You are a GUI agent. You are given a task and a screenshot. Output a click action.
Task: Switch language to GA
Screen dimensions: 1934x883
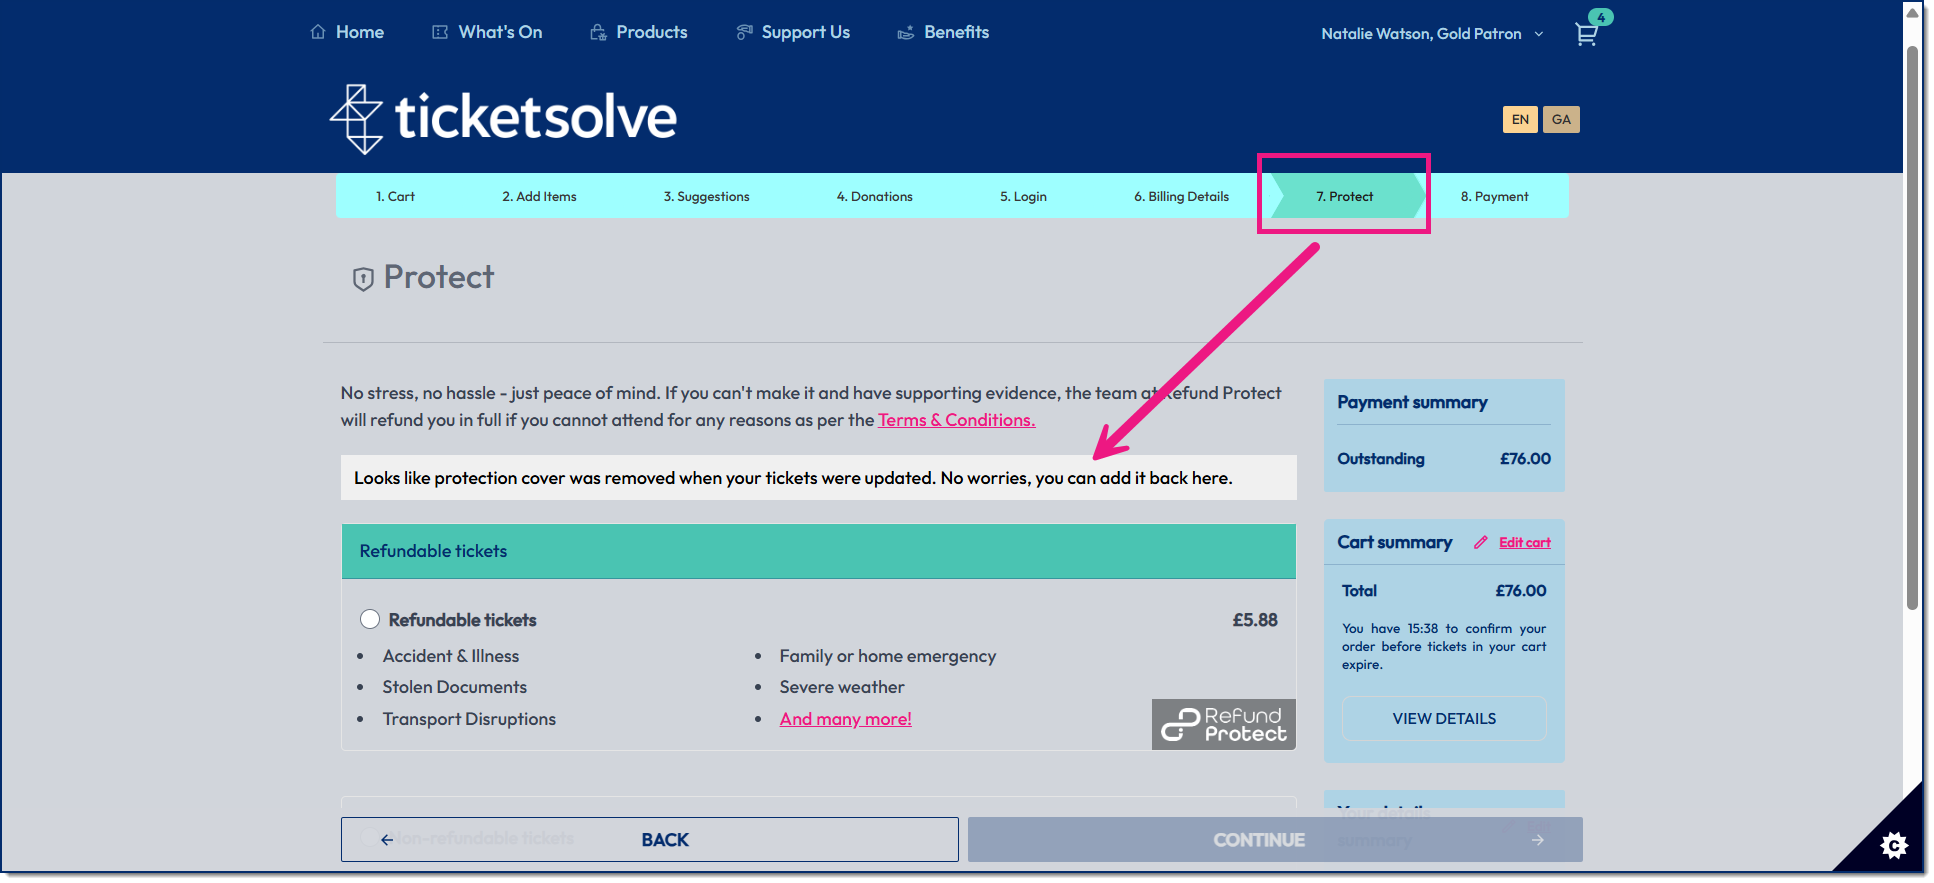click(x=1561, y=119)
